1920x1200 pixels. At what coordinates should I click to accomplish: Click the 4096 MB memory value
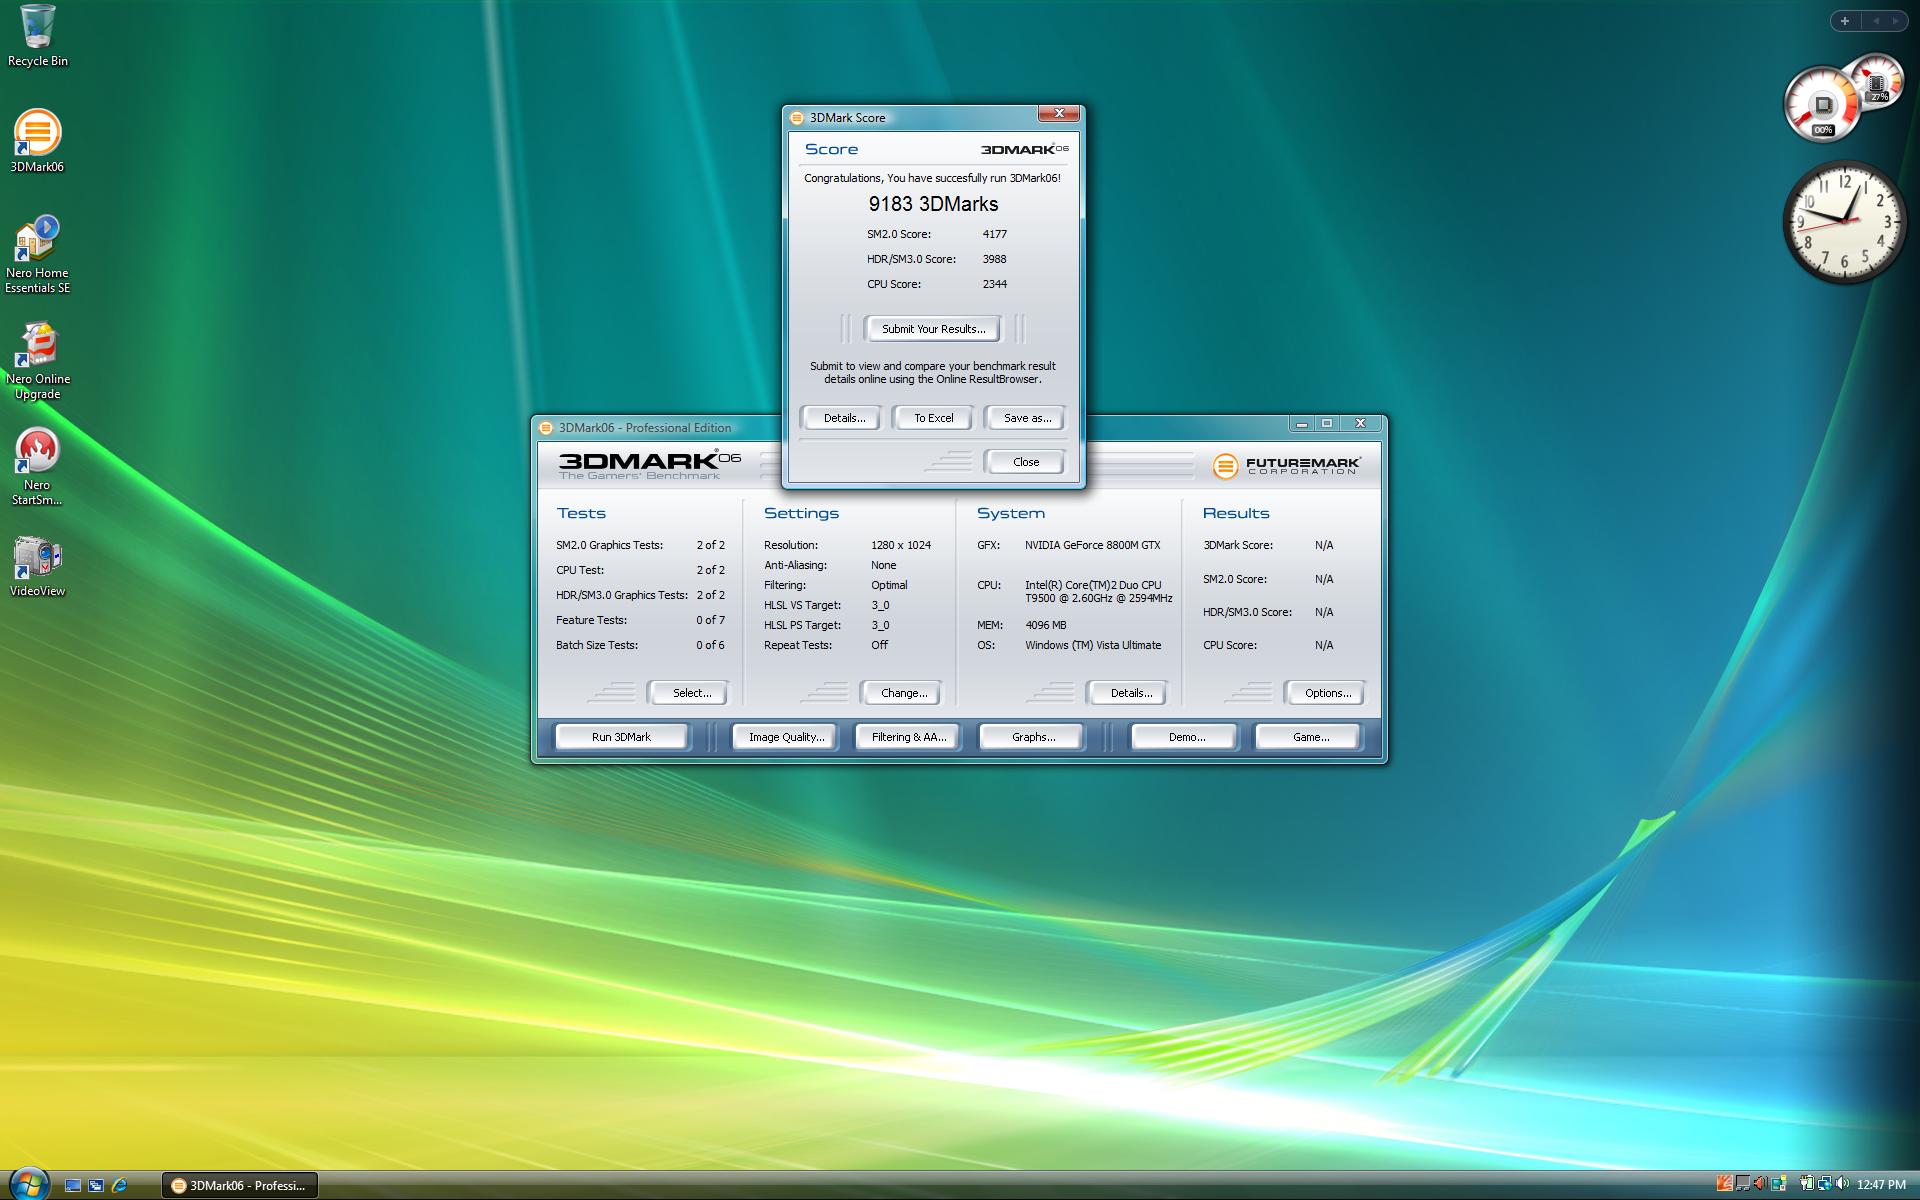1045,625
